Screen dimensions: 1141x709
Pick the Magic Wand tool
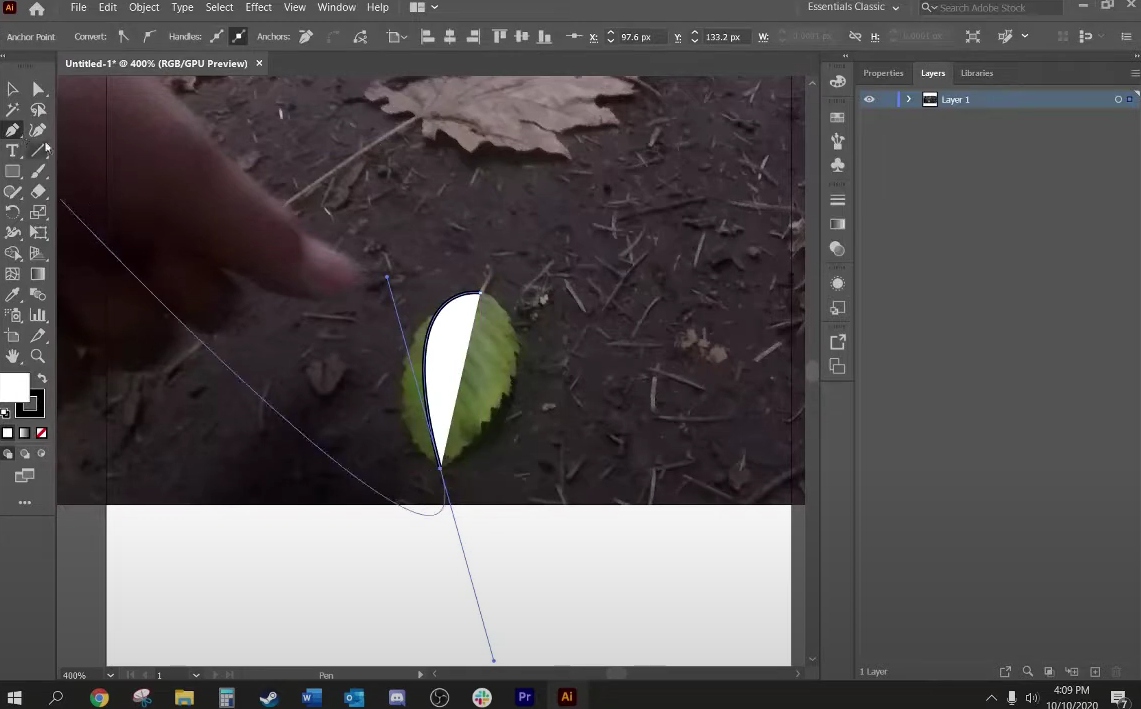[12, 110]
